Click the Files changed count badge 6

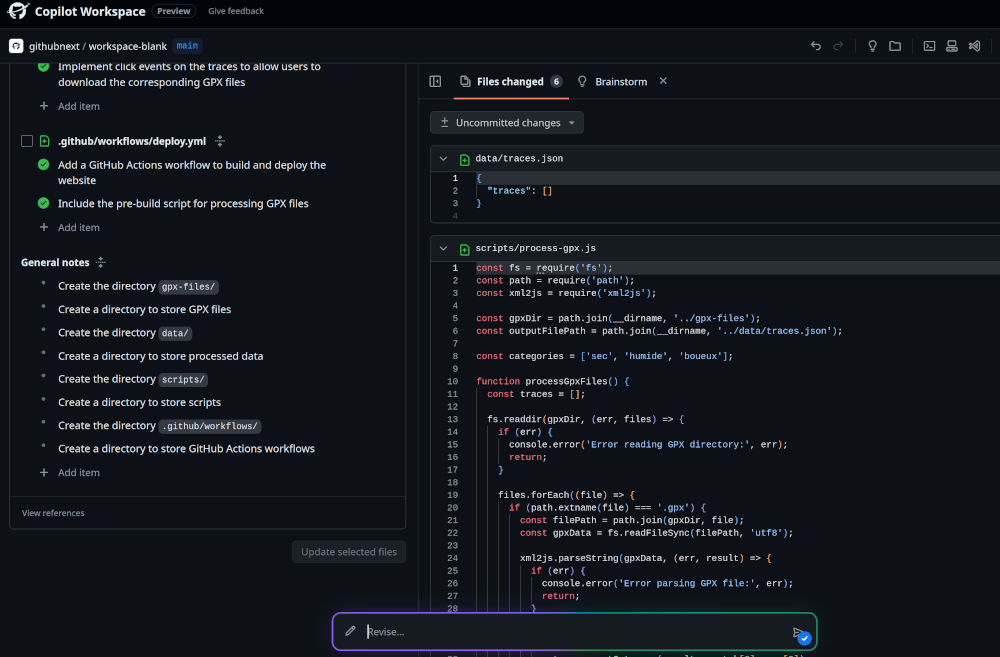[556, 82]
